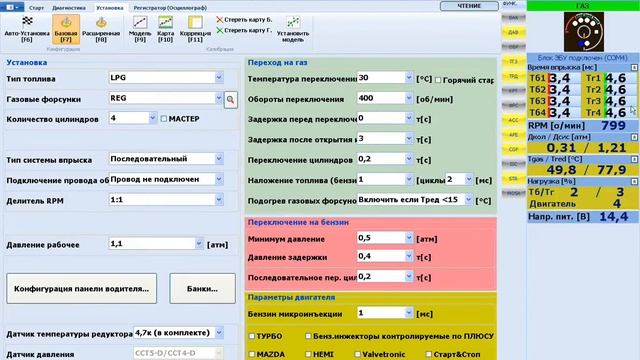Open the Подключение провода dropdown

(219, 179)
